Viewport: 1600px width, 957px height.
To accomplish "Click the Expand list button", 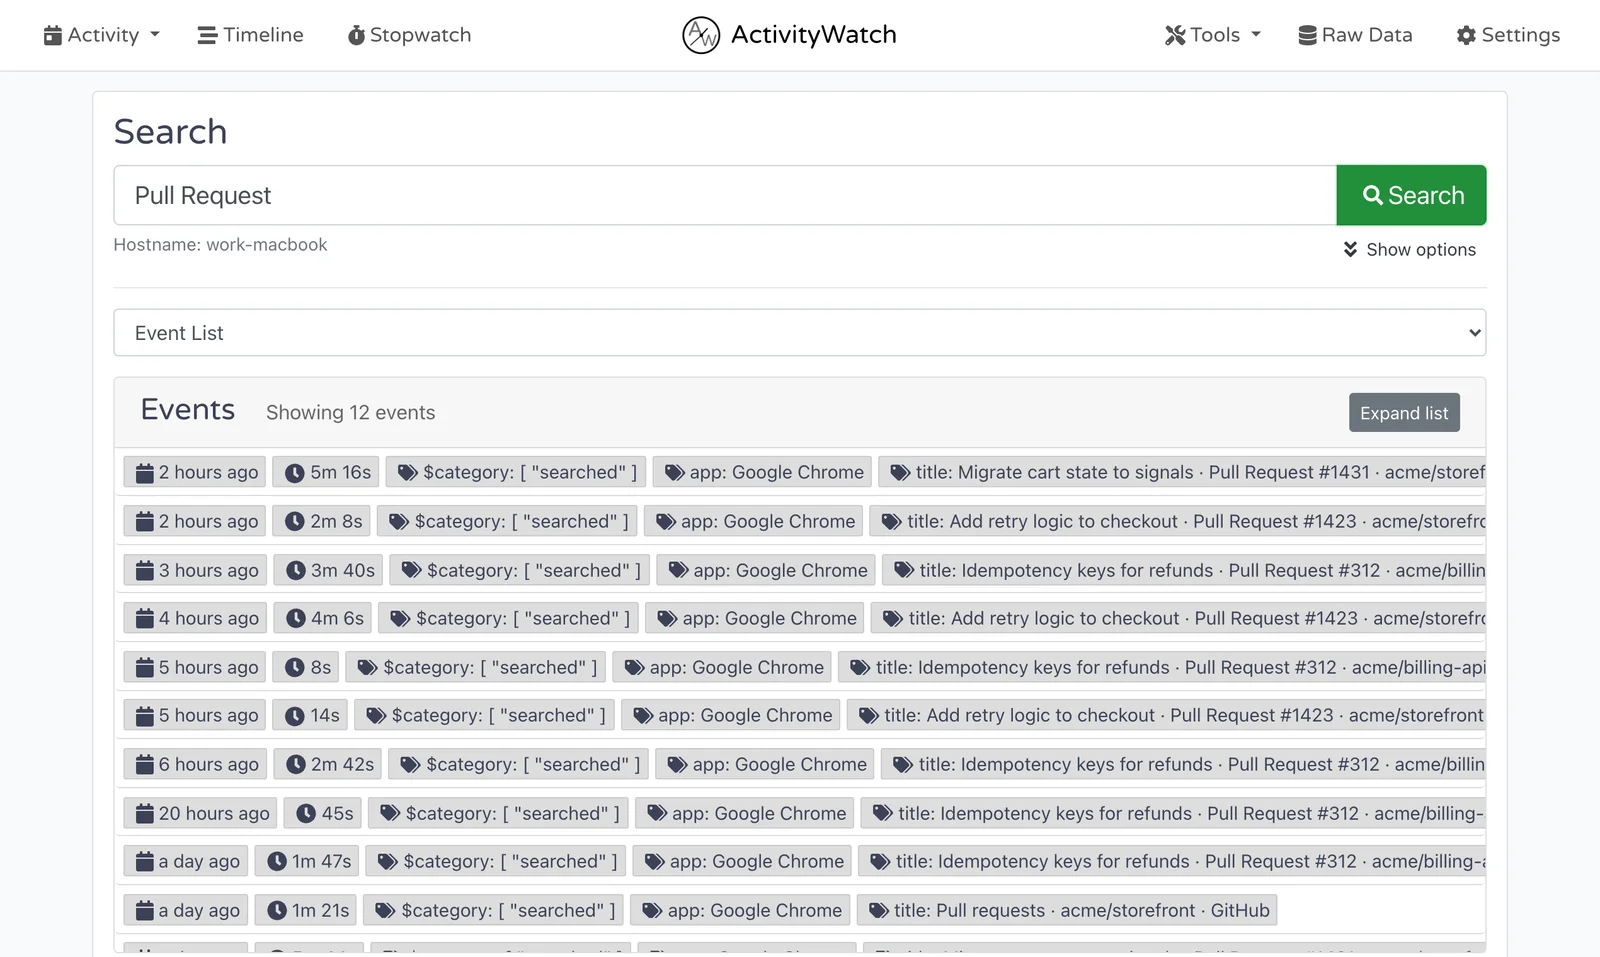I will [1404, 413].
